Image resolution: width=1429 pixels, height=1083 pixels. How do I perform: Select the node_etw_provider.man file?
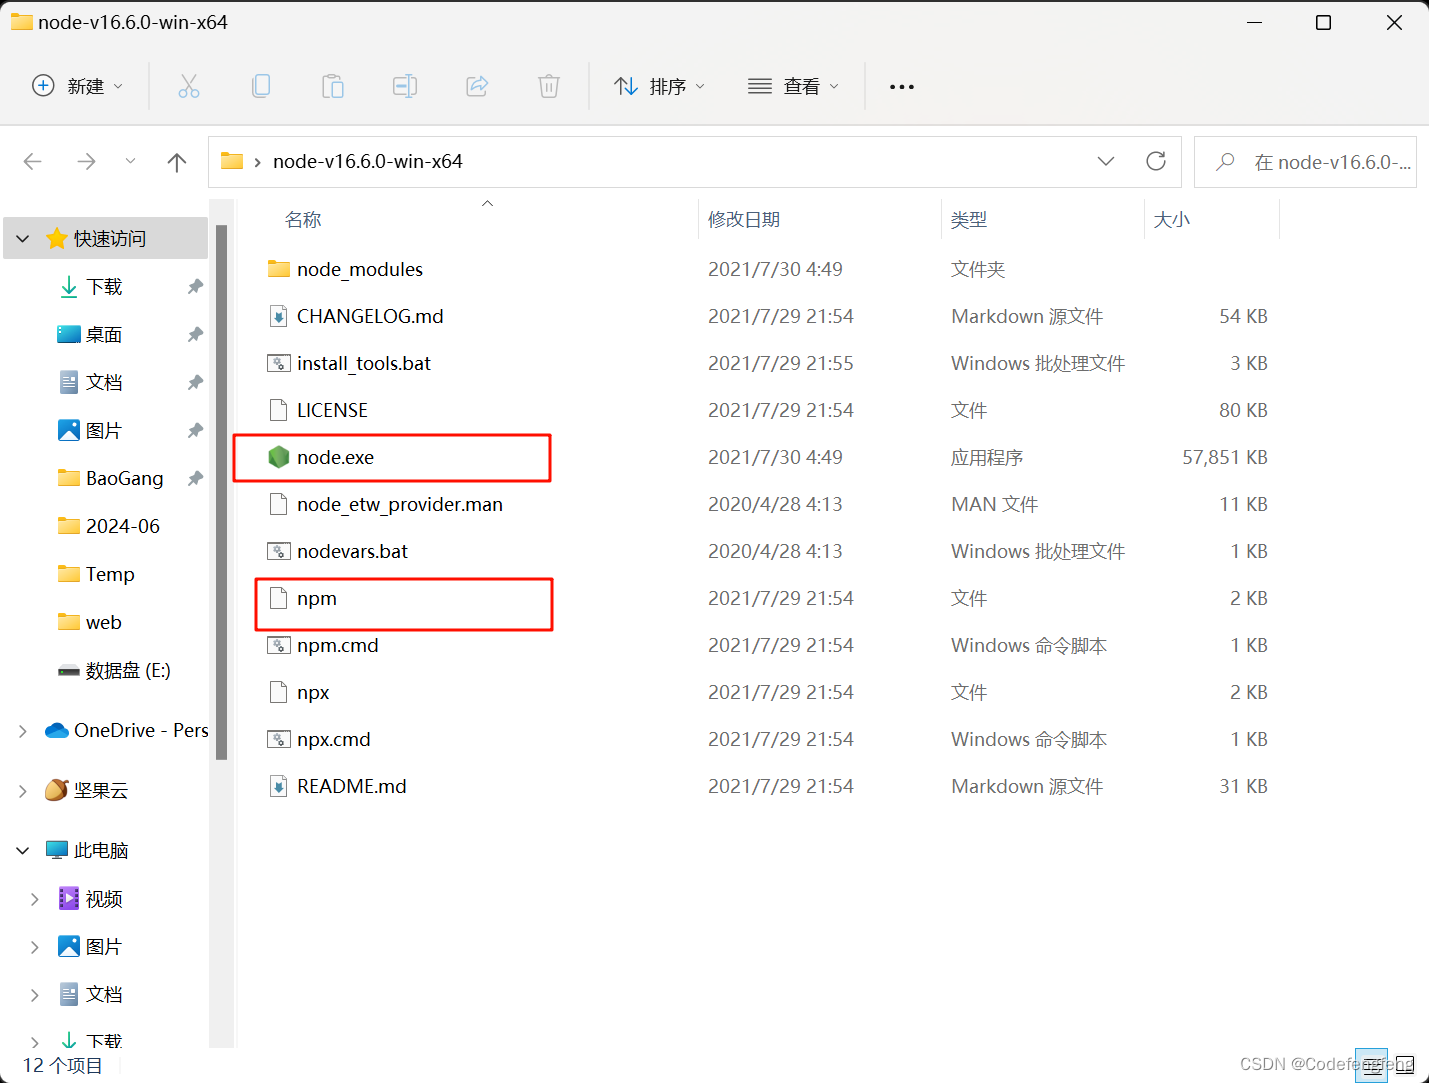coord(400,505)
